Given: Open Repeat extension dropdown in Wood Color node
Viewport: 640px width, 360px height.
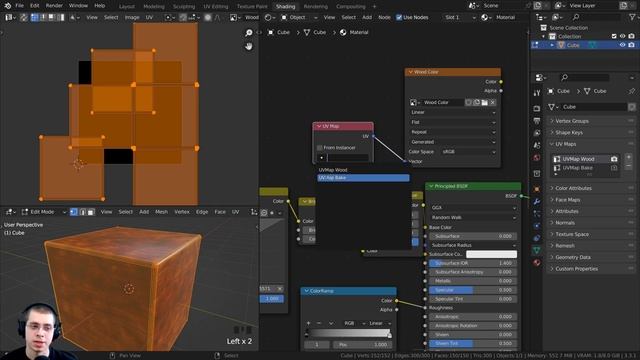Looking at the screenshot, I should click(453, 132).
